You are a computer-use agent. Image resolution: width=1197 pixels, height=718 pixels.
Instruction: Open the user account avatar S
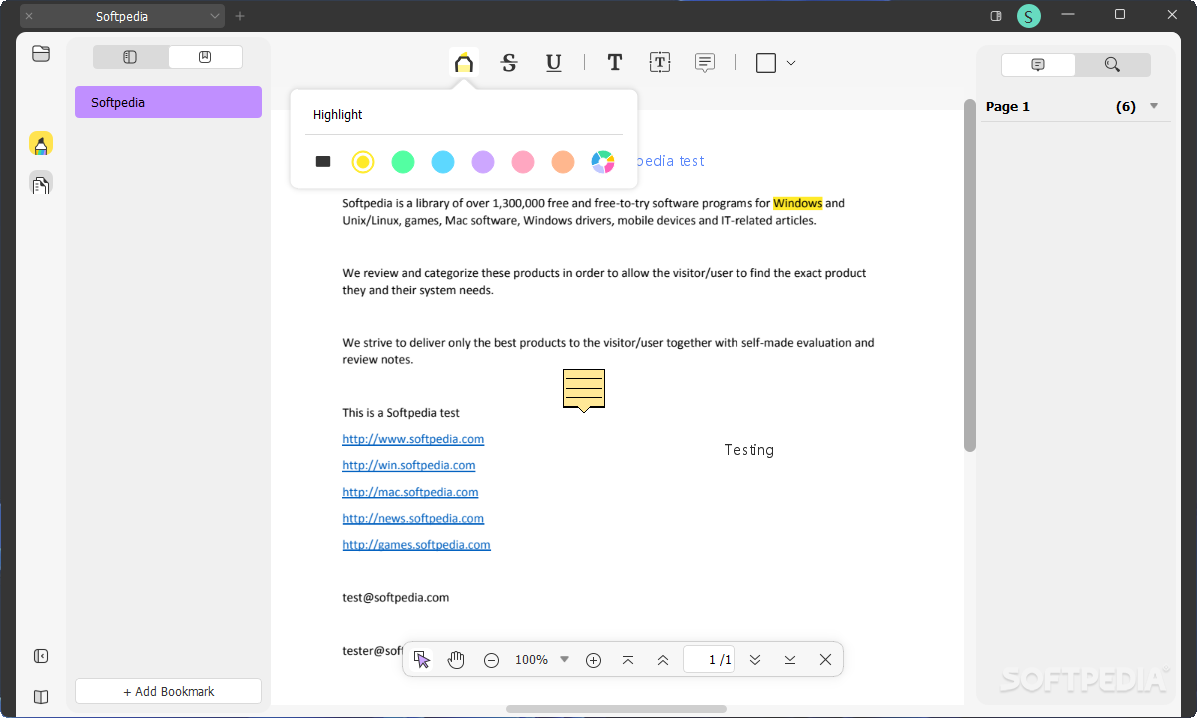point(1028,16)
